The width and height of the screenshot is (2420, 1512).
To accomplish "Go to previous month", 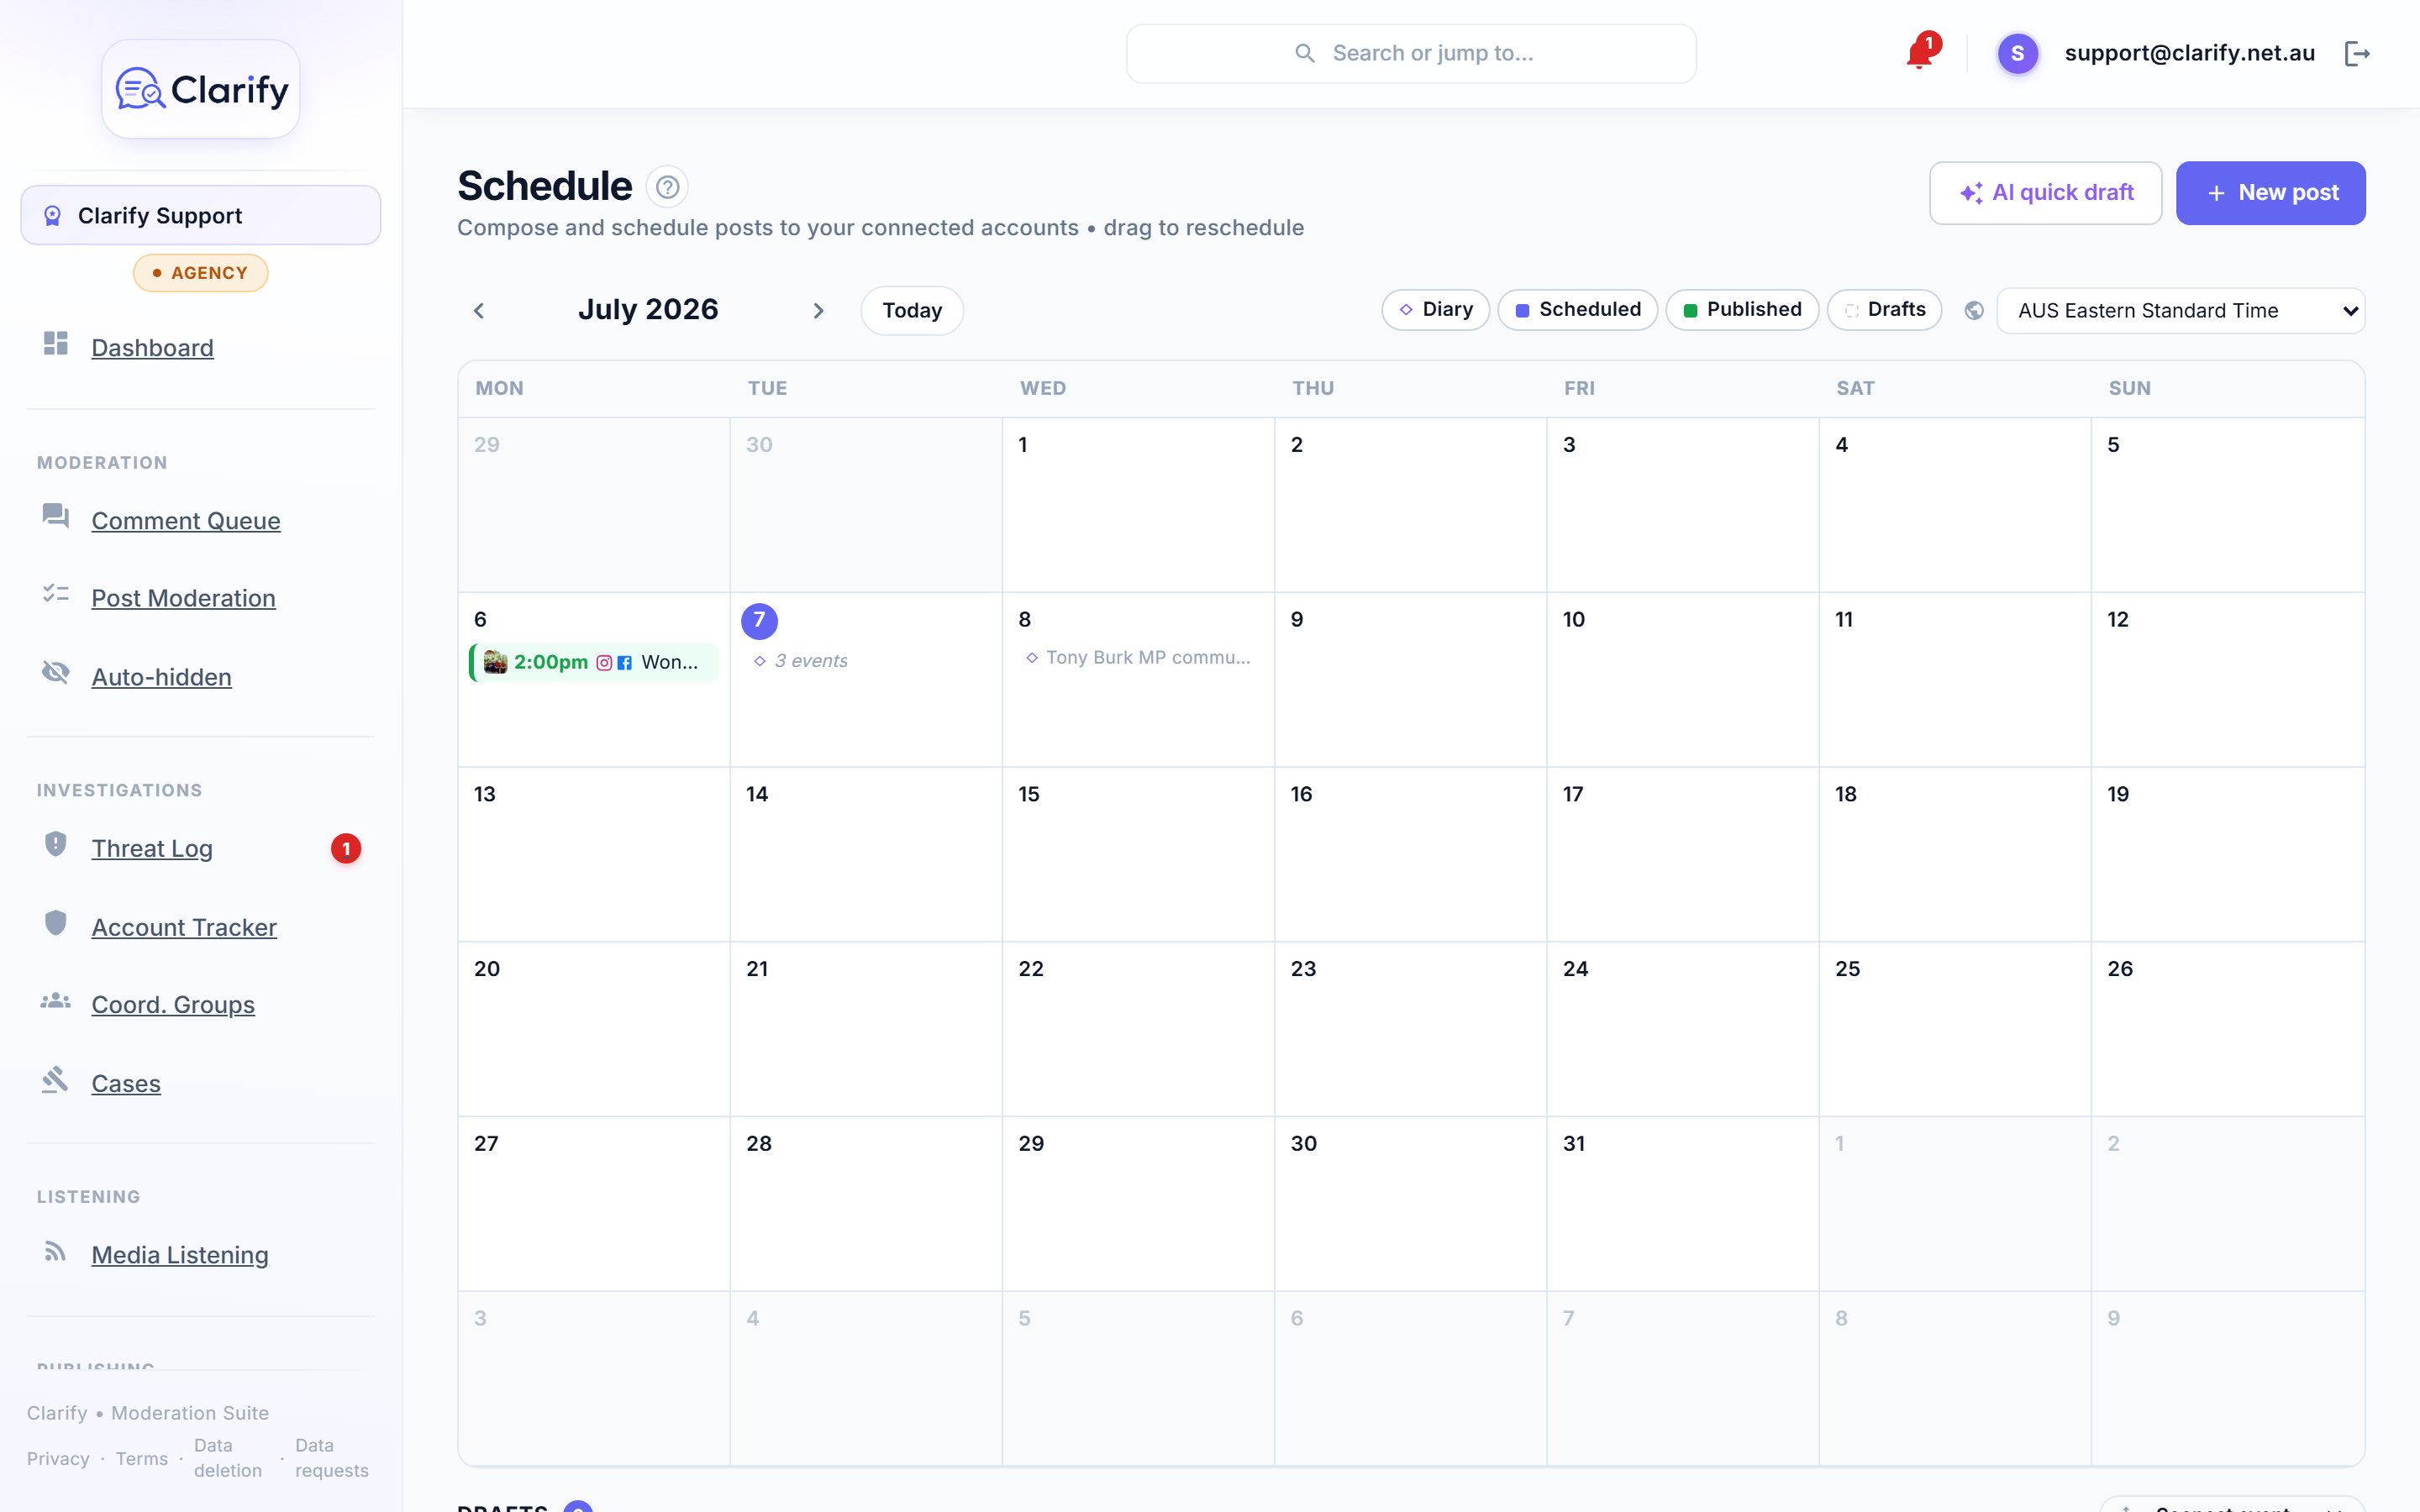I will tap(479, 311).
